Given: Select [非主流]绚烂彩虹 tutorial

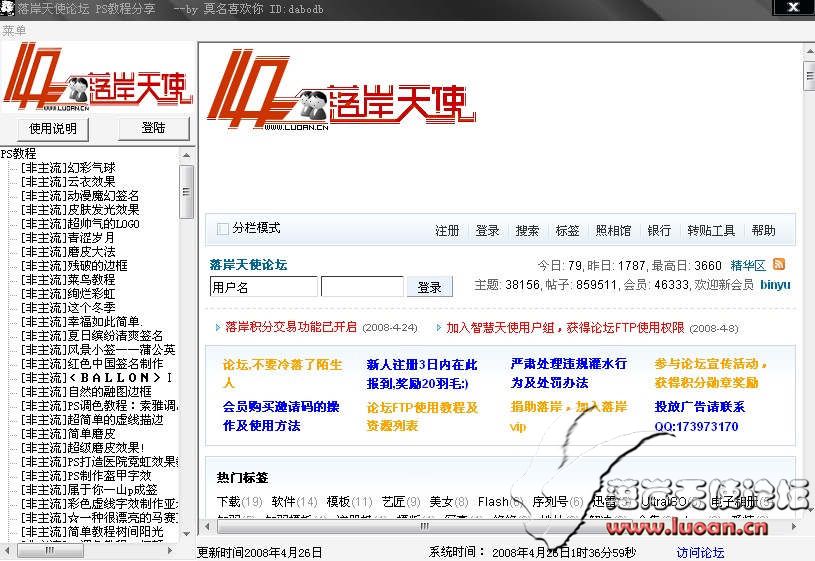Looking at the screenshot, I should pyautogui.click(x=68, y=294).
